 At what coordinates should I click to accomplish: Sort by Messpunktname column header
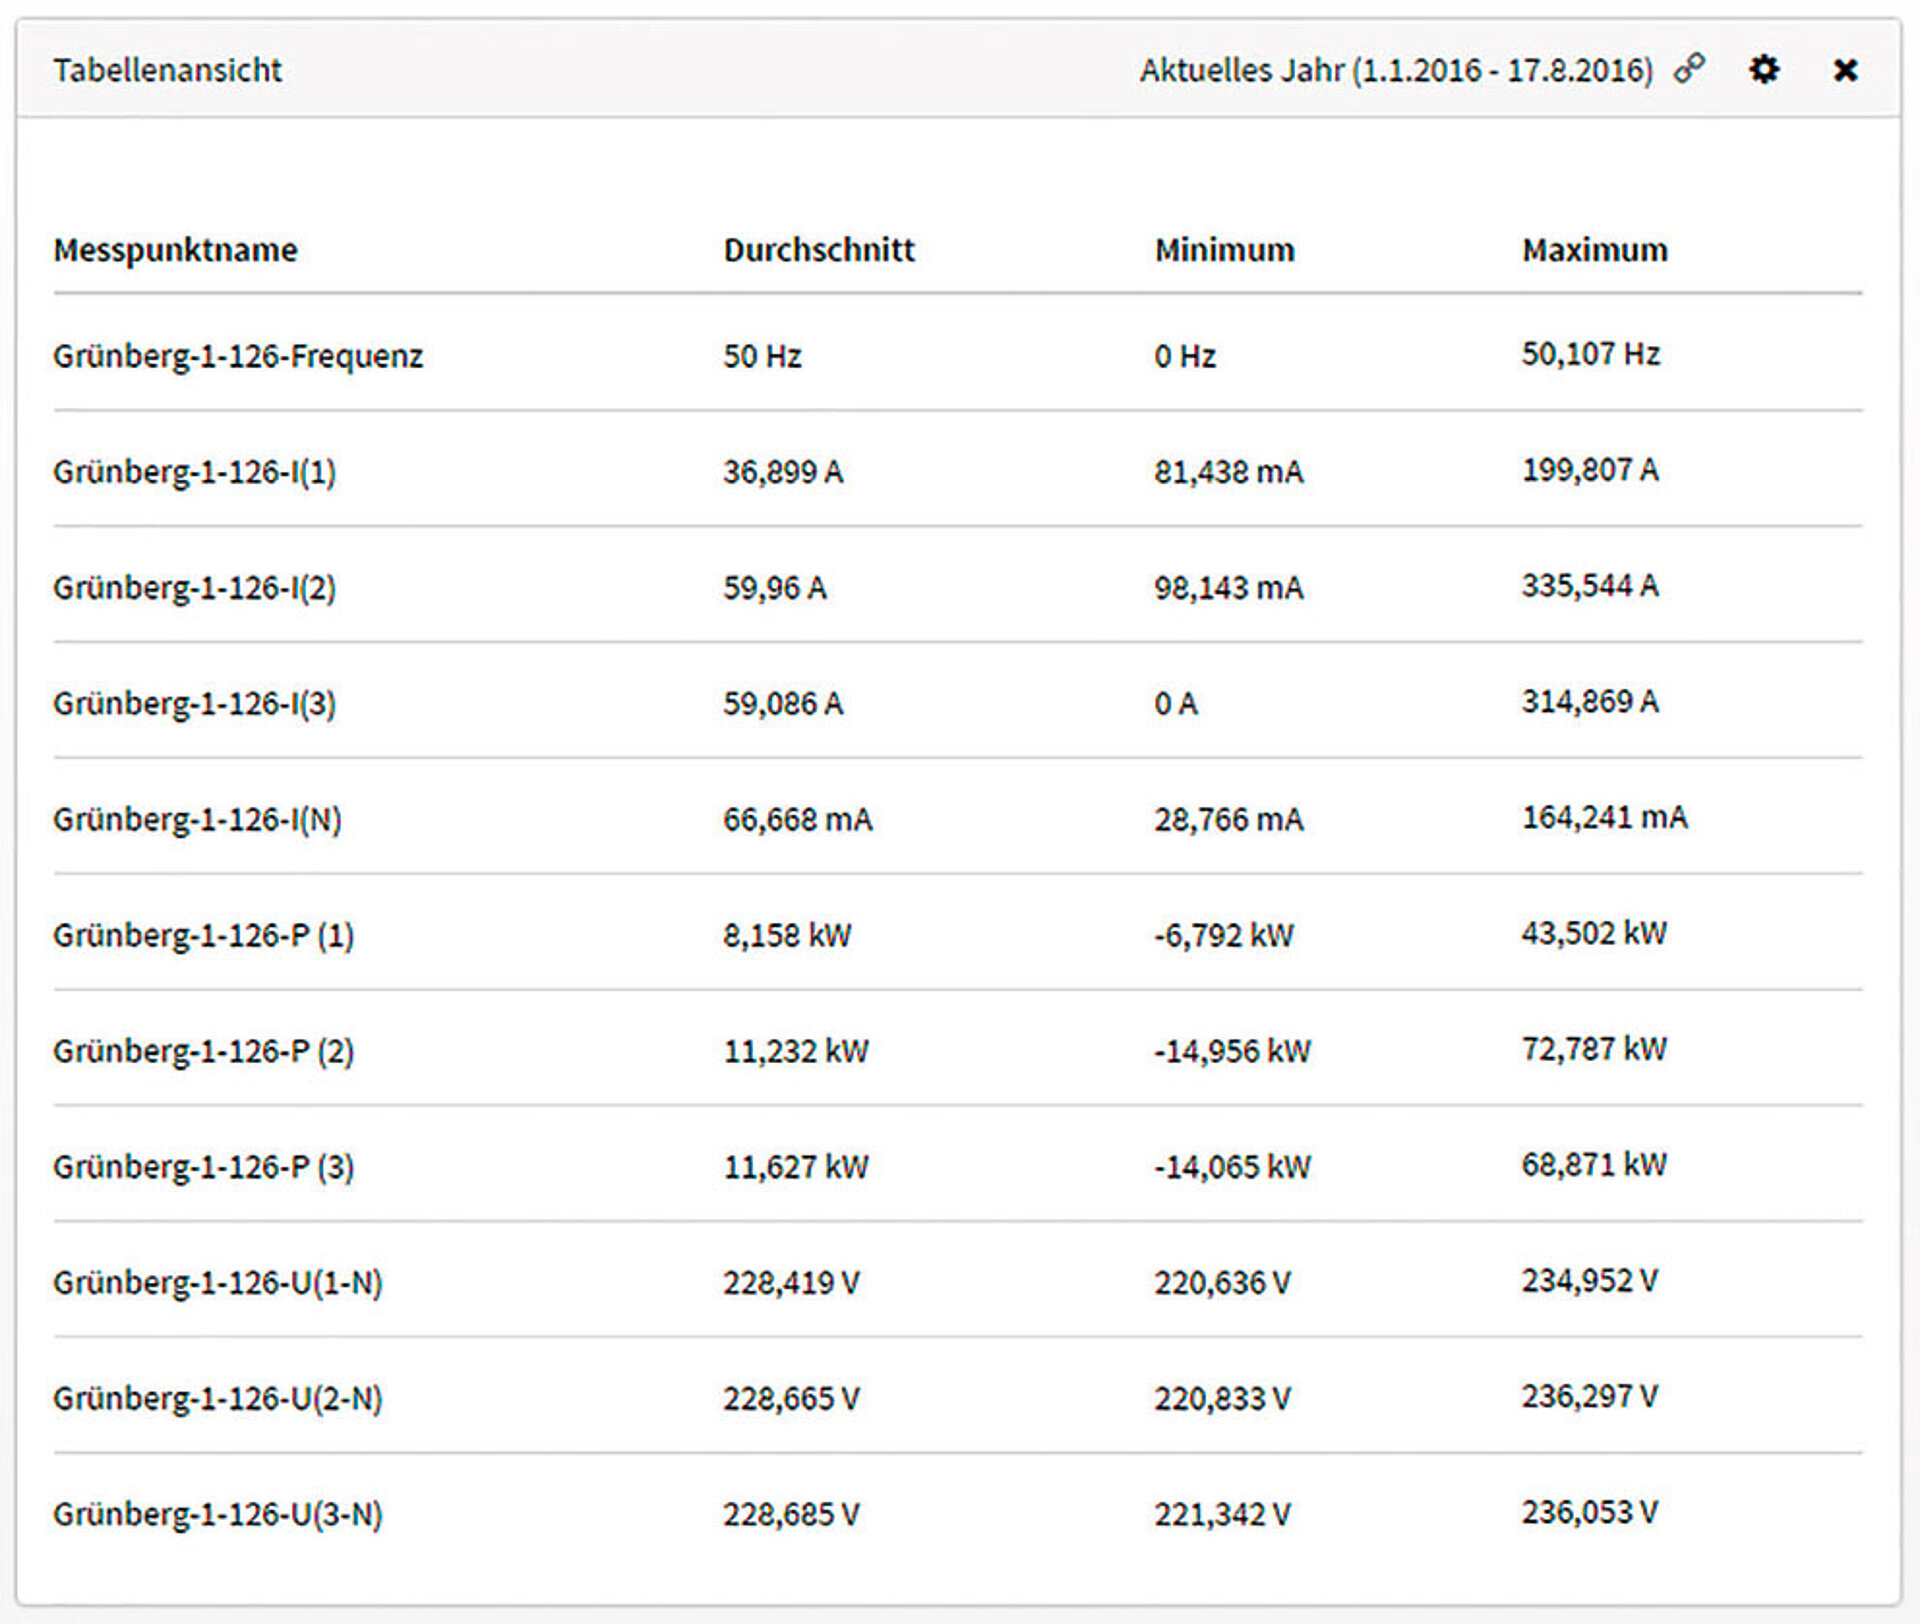tap(175, 250)
